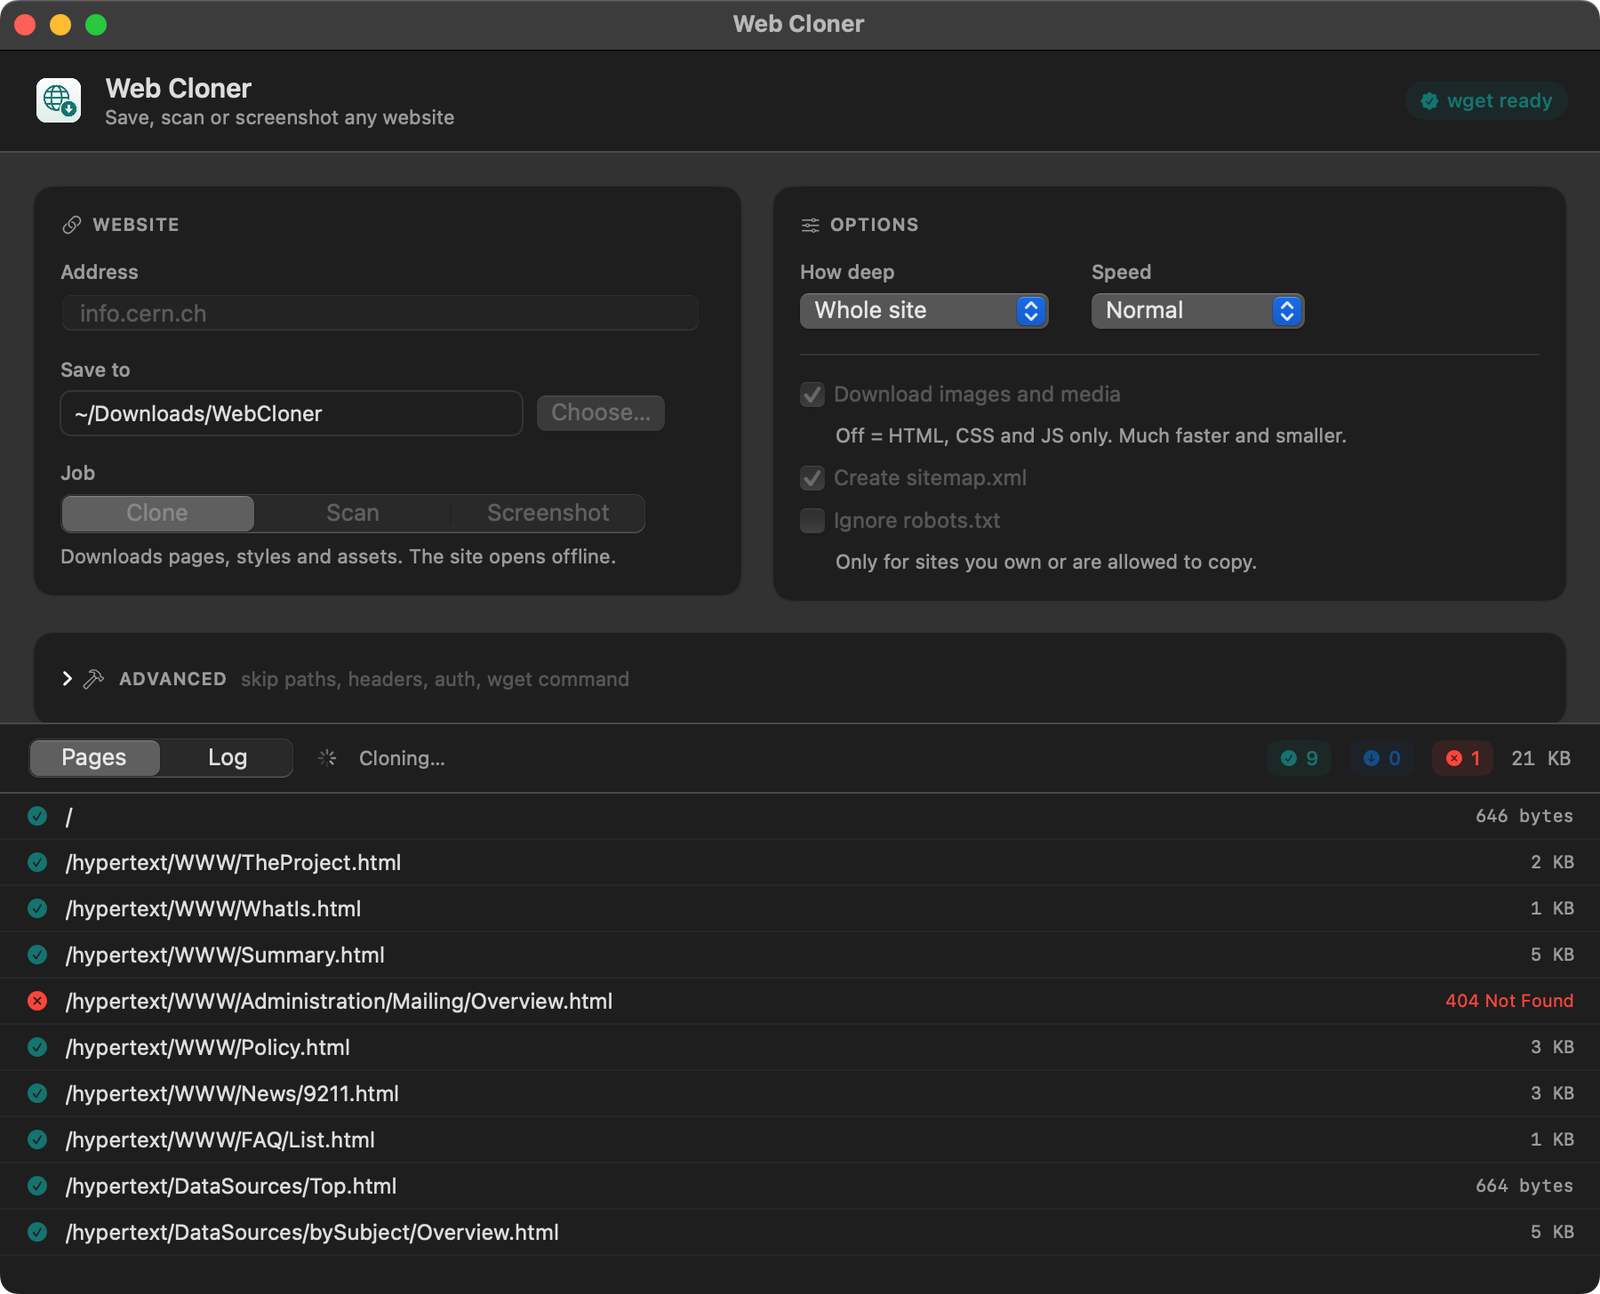Click the green succeeded count badge 9

(1299, 758)
